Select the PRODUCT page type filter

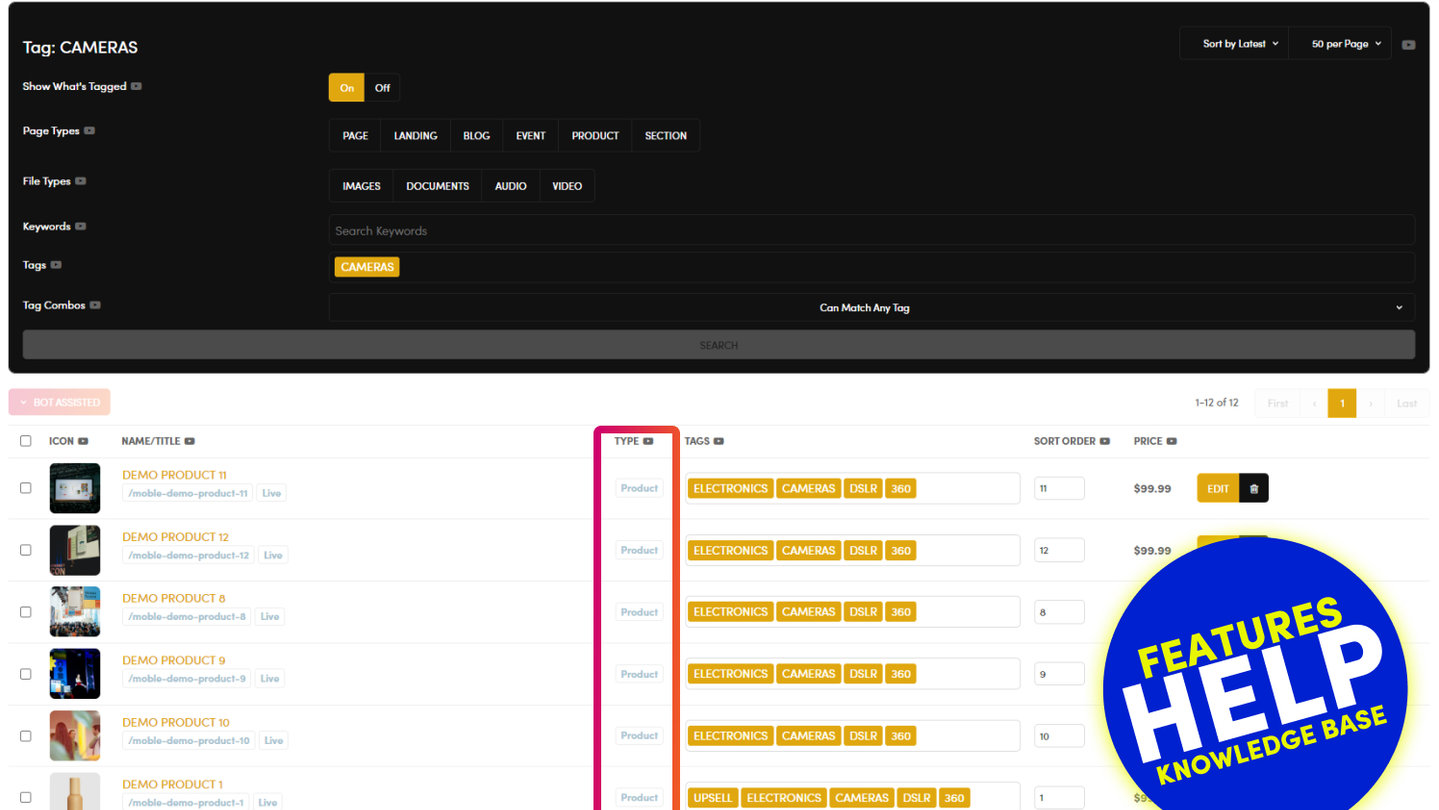pos(595,136)
